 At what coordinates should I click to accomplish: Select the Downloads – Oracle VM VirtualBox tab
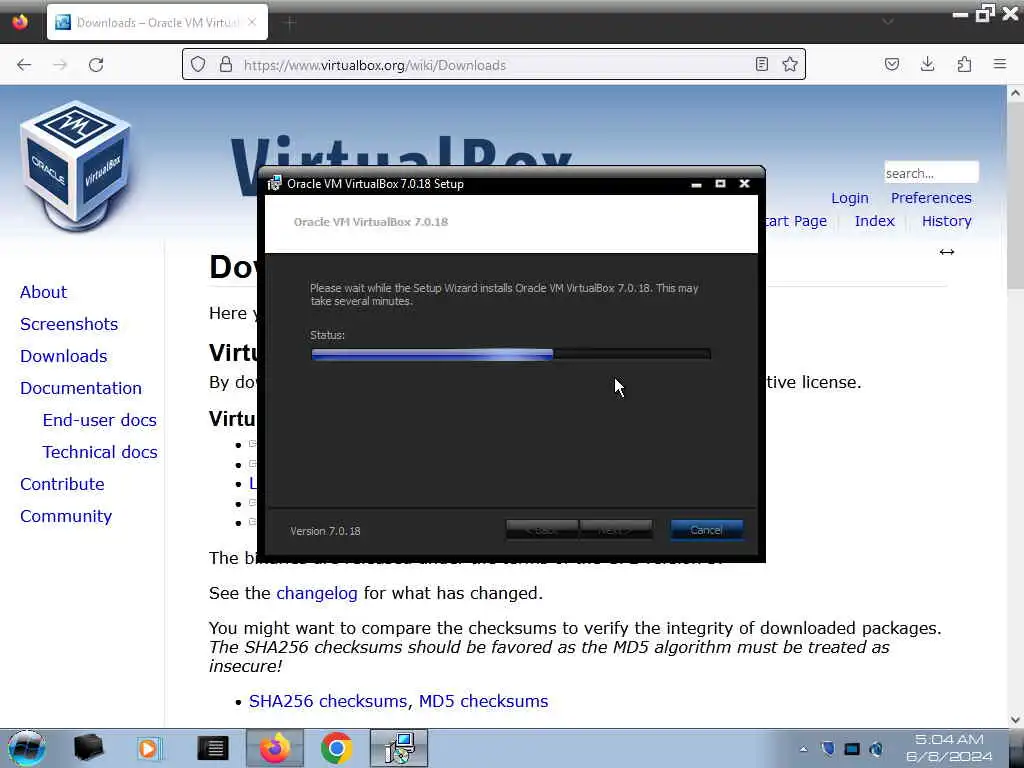[x=157, y=22]
